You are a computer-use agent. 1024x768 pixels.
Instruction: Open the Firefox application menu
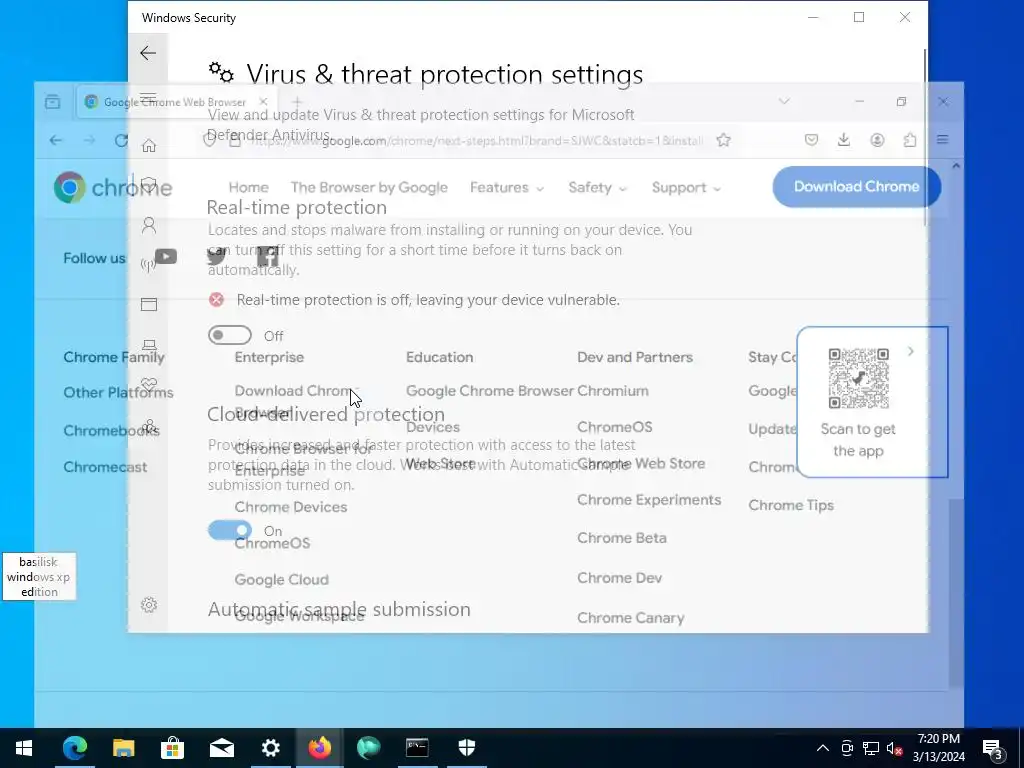pyautogui.click(x=942, y=140)
